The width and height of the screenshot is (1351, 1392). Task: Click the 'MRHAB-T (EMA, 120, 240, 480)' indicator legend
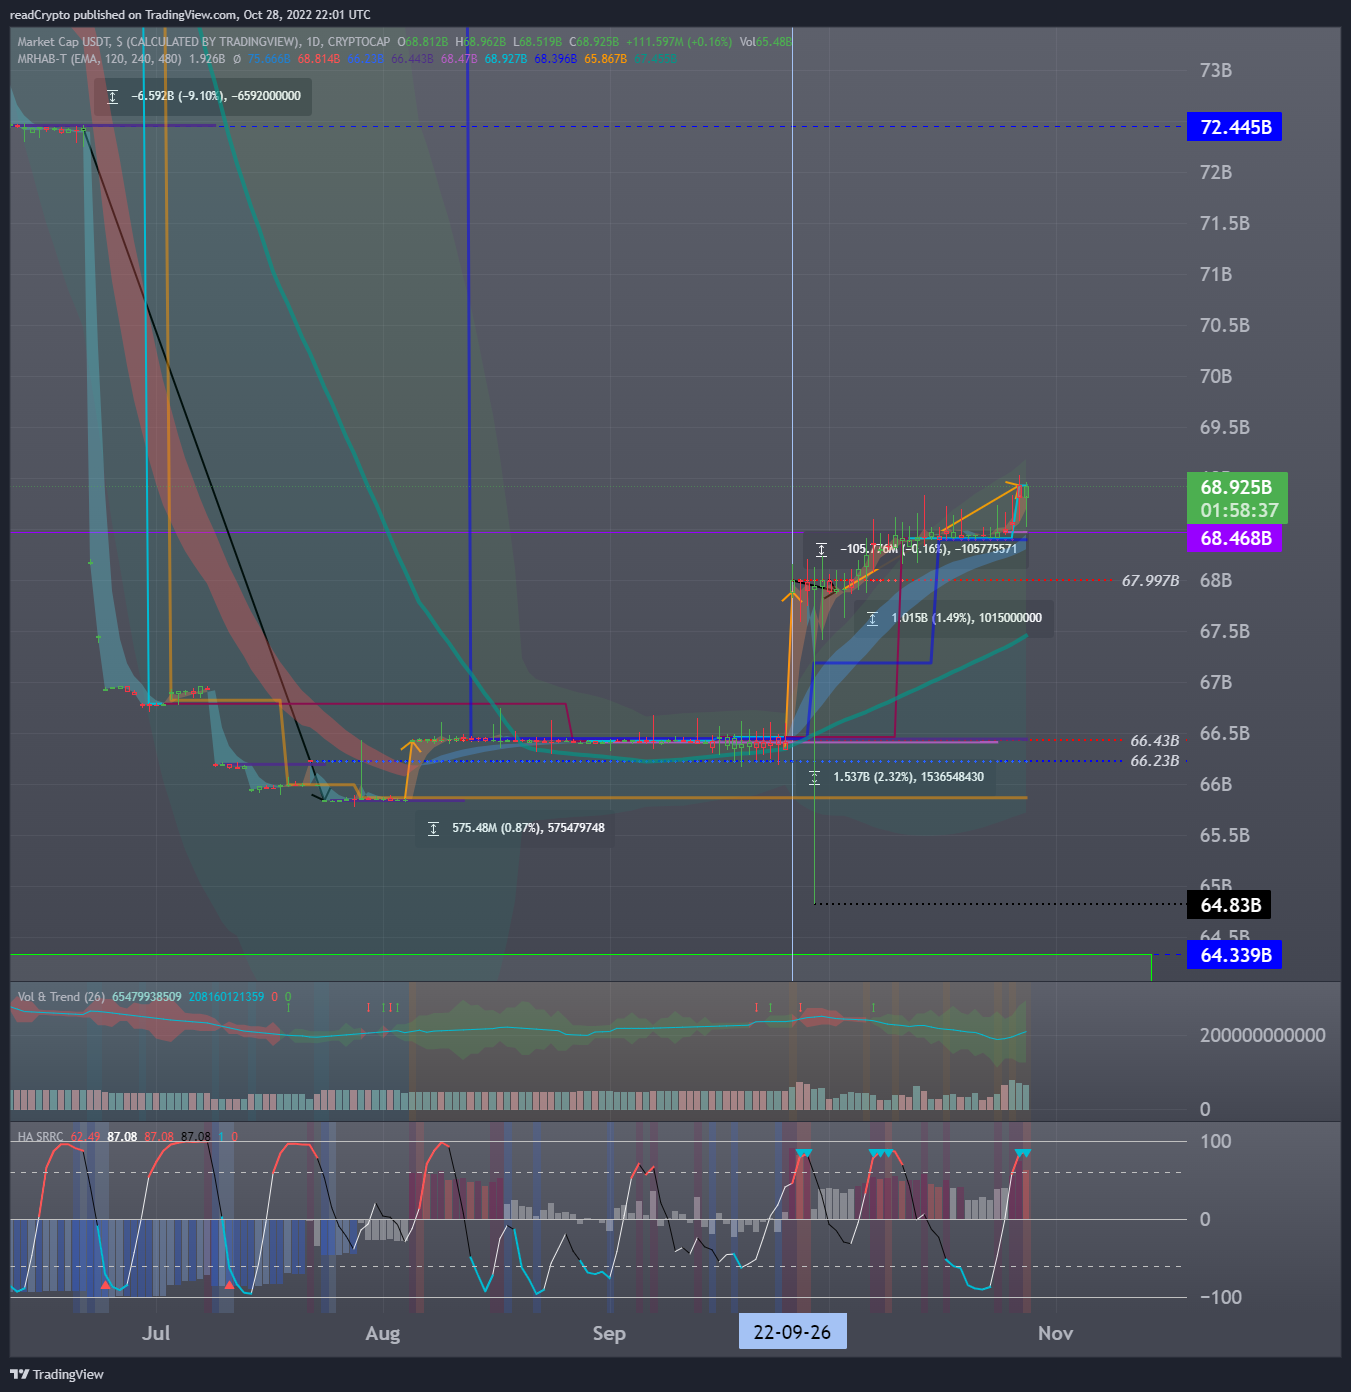[99, 59]
